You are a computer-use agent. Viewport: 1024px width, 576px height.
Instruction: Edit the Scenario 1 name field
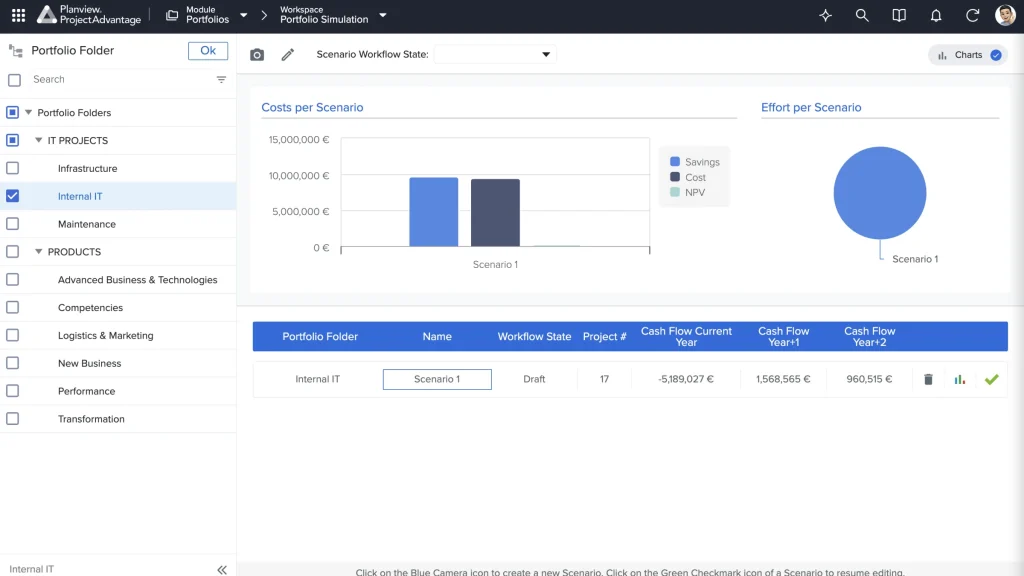point(437,379)
